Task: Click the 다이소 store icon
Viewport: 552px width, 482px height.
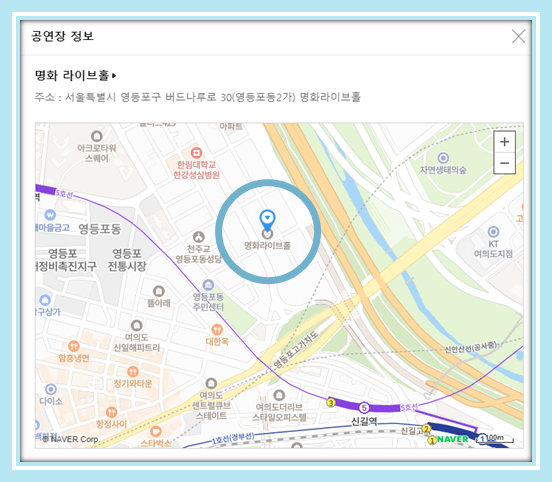Action: click(x=51, y=389)
